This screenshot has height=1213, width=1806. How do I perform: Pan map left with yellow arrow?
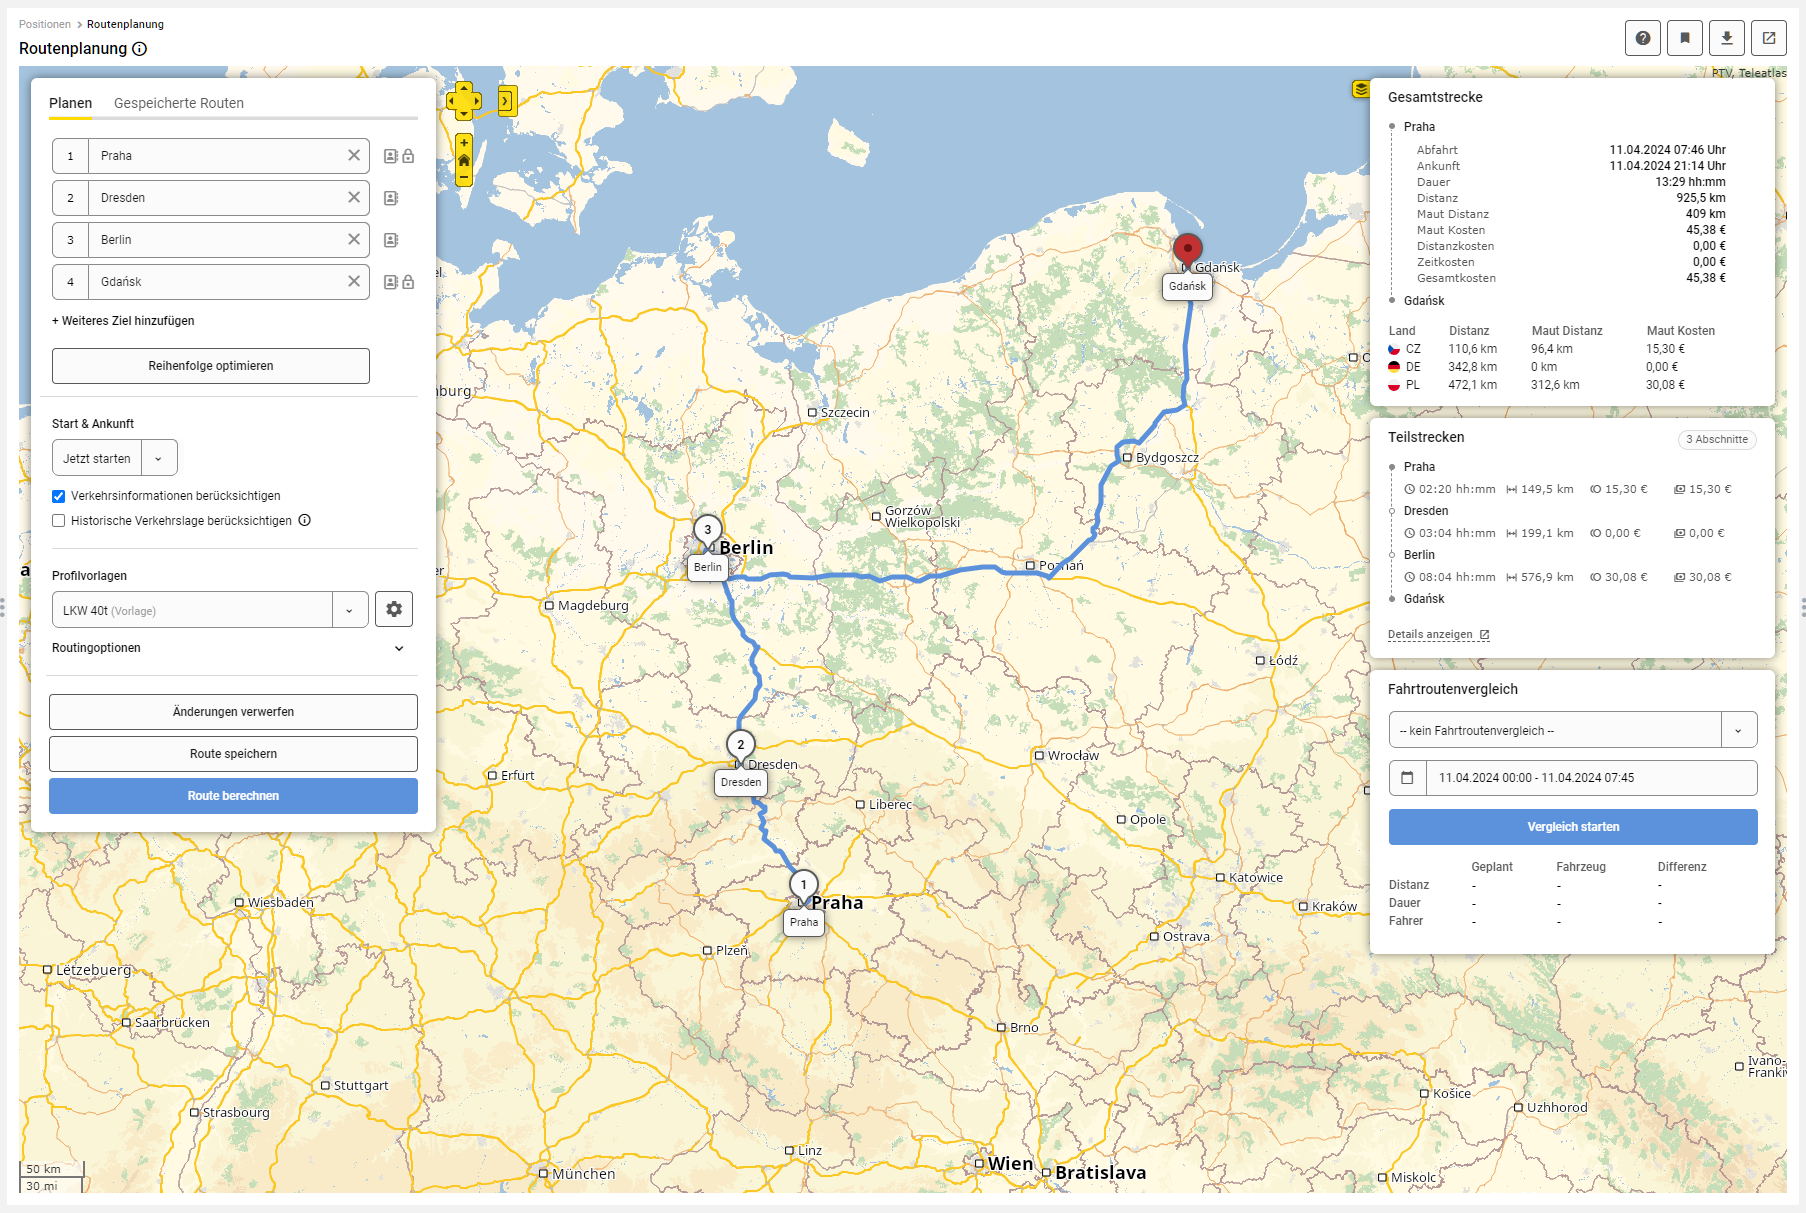click(x=452, y=101)
